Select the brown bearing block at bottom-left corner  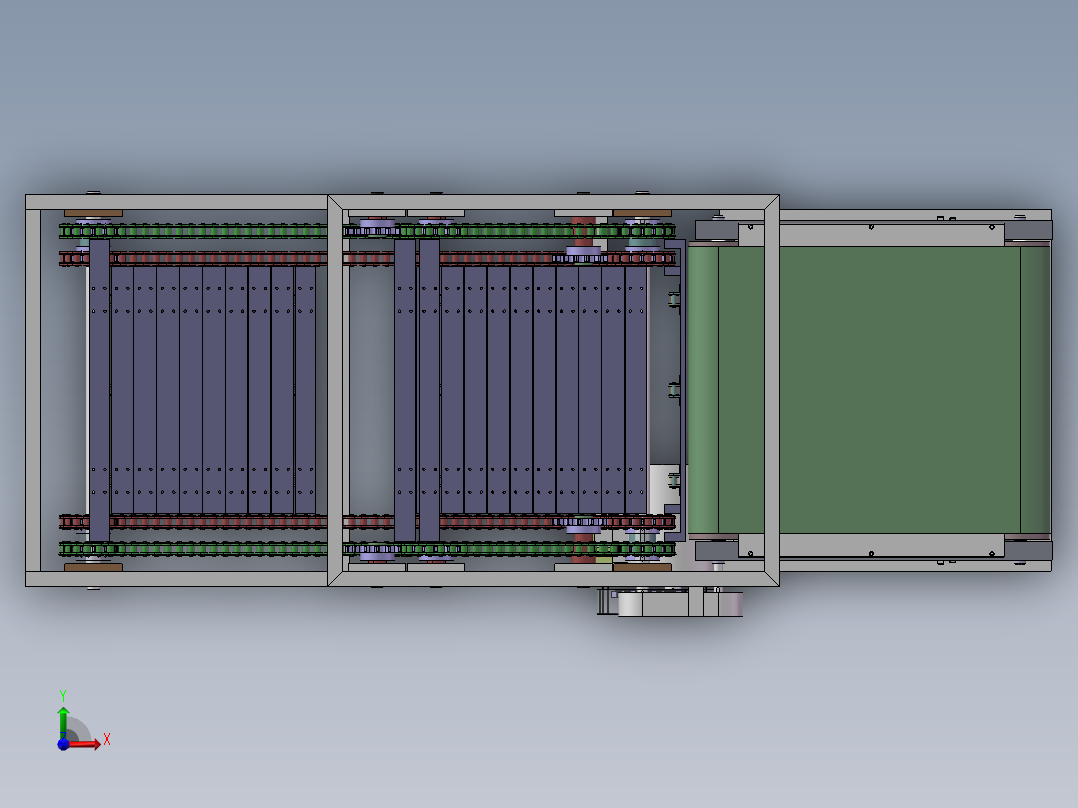click(x=93, y=567)
